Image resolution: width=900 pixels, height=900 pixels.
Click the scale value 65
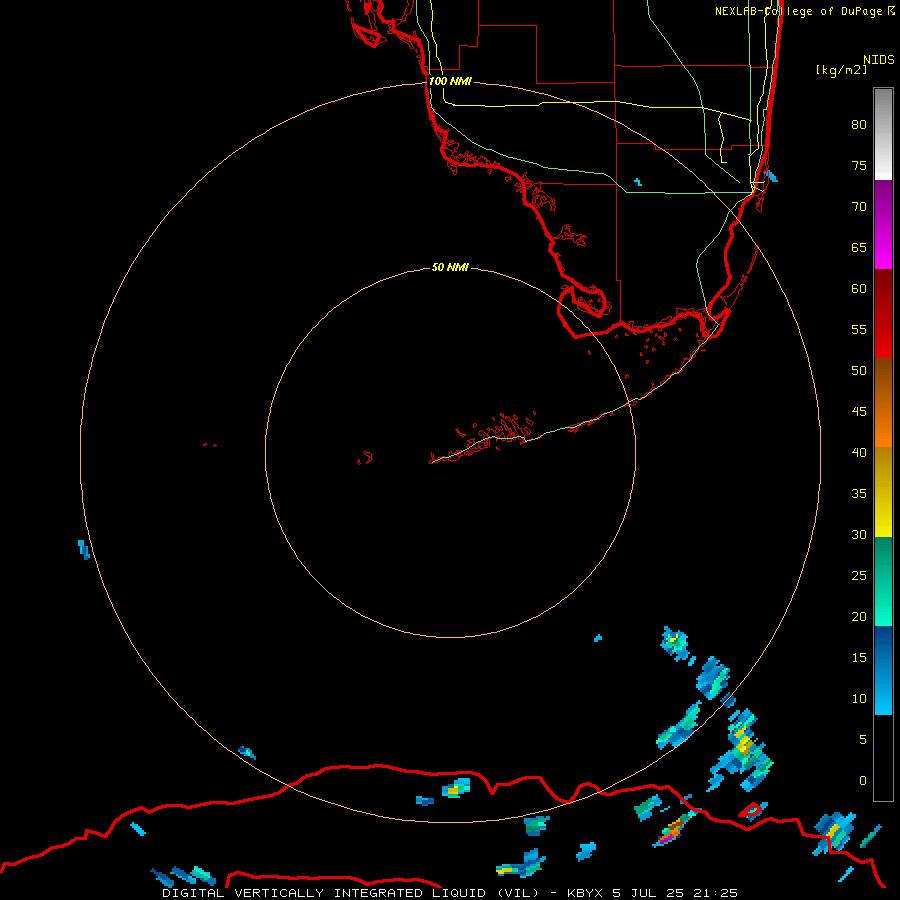click(859, 248)
